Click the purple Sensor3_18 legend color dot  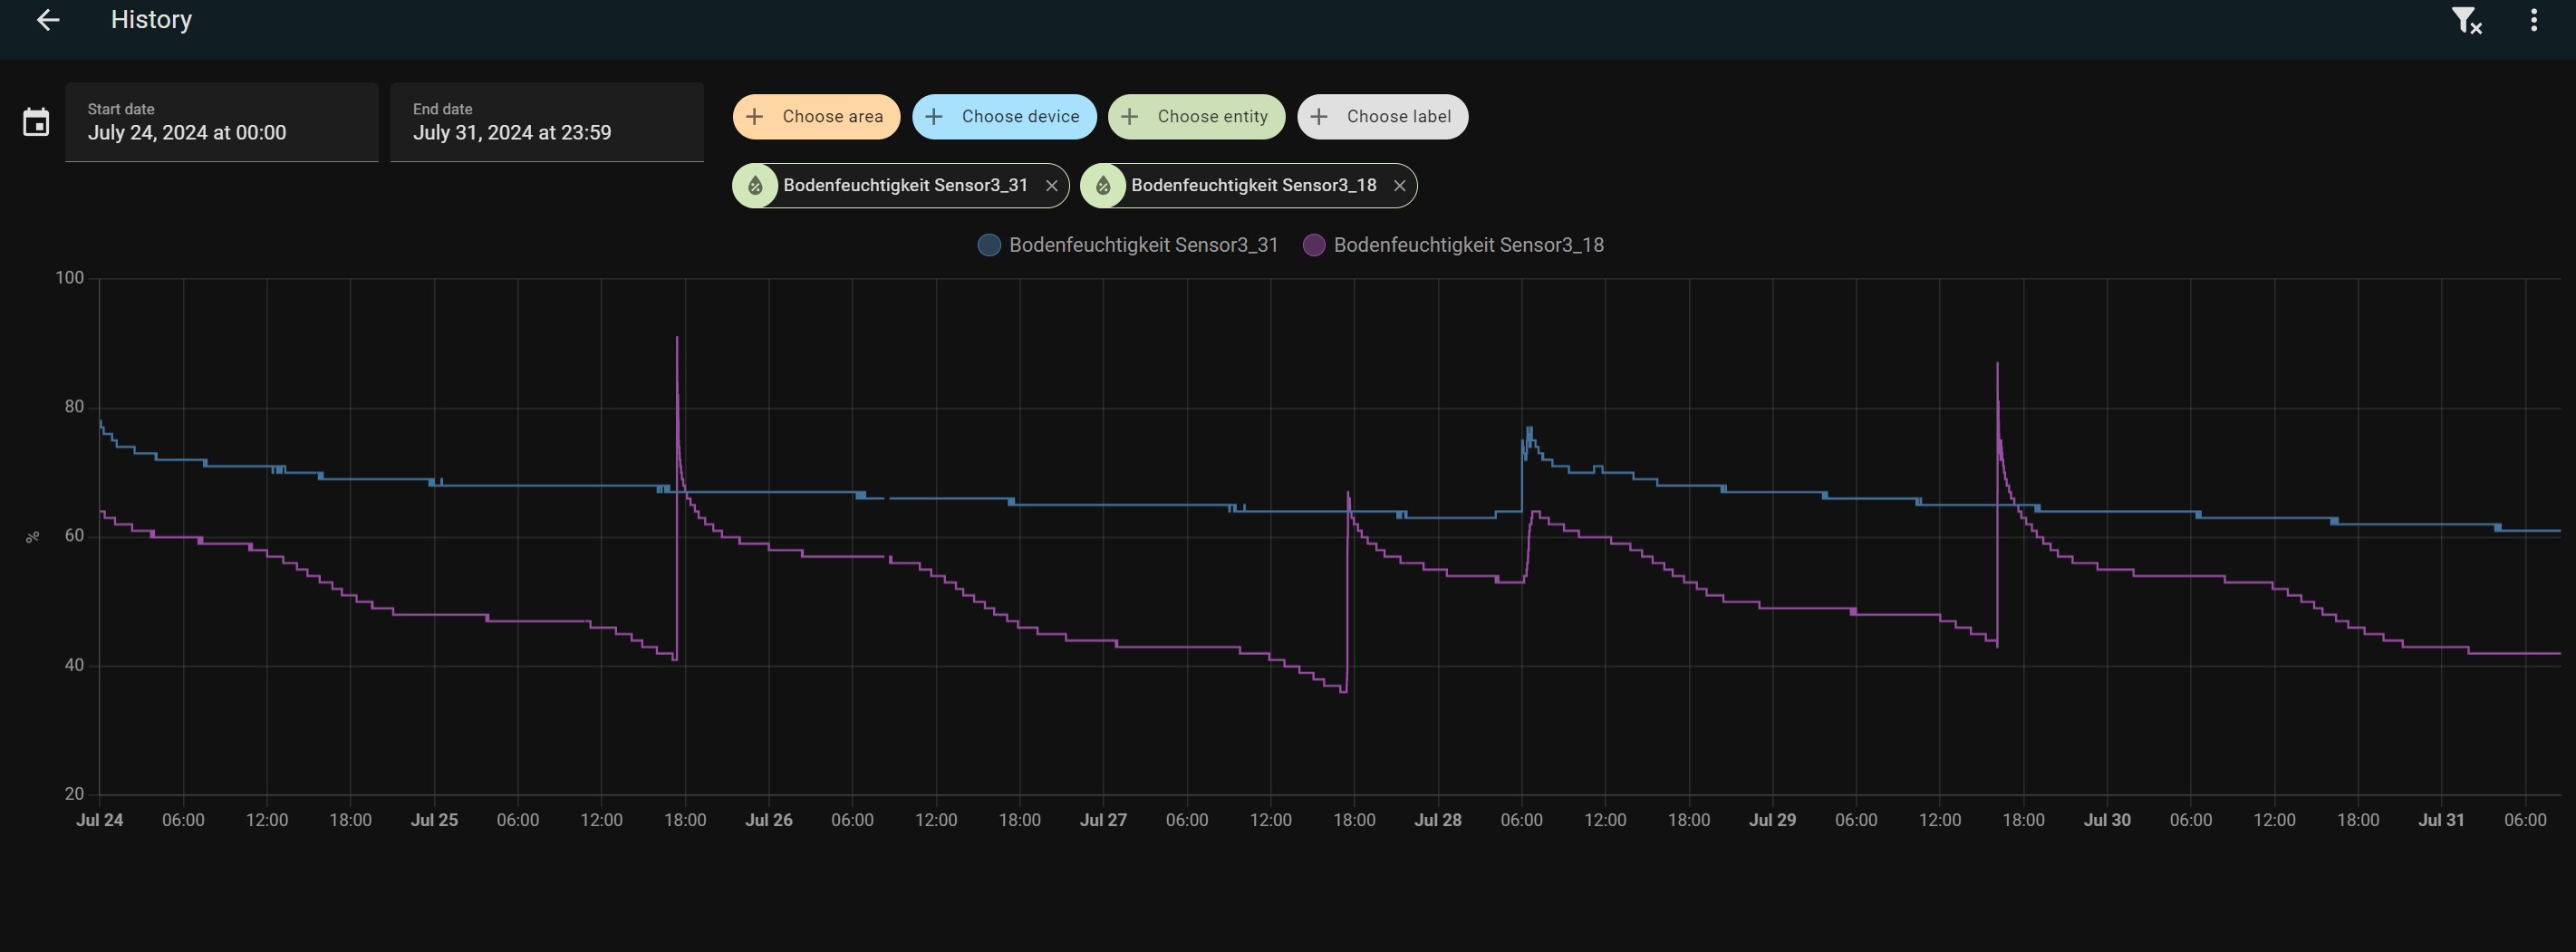pos(1314,245)
